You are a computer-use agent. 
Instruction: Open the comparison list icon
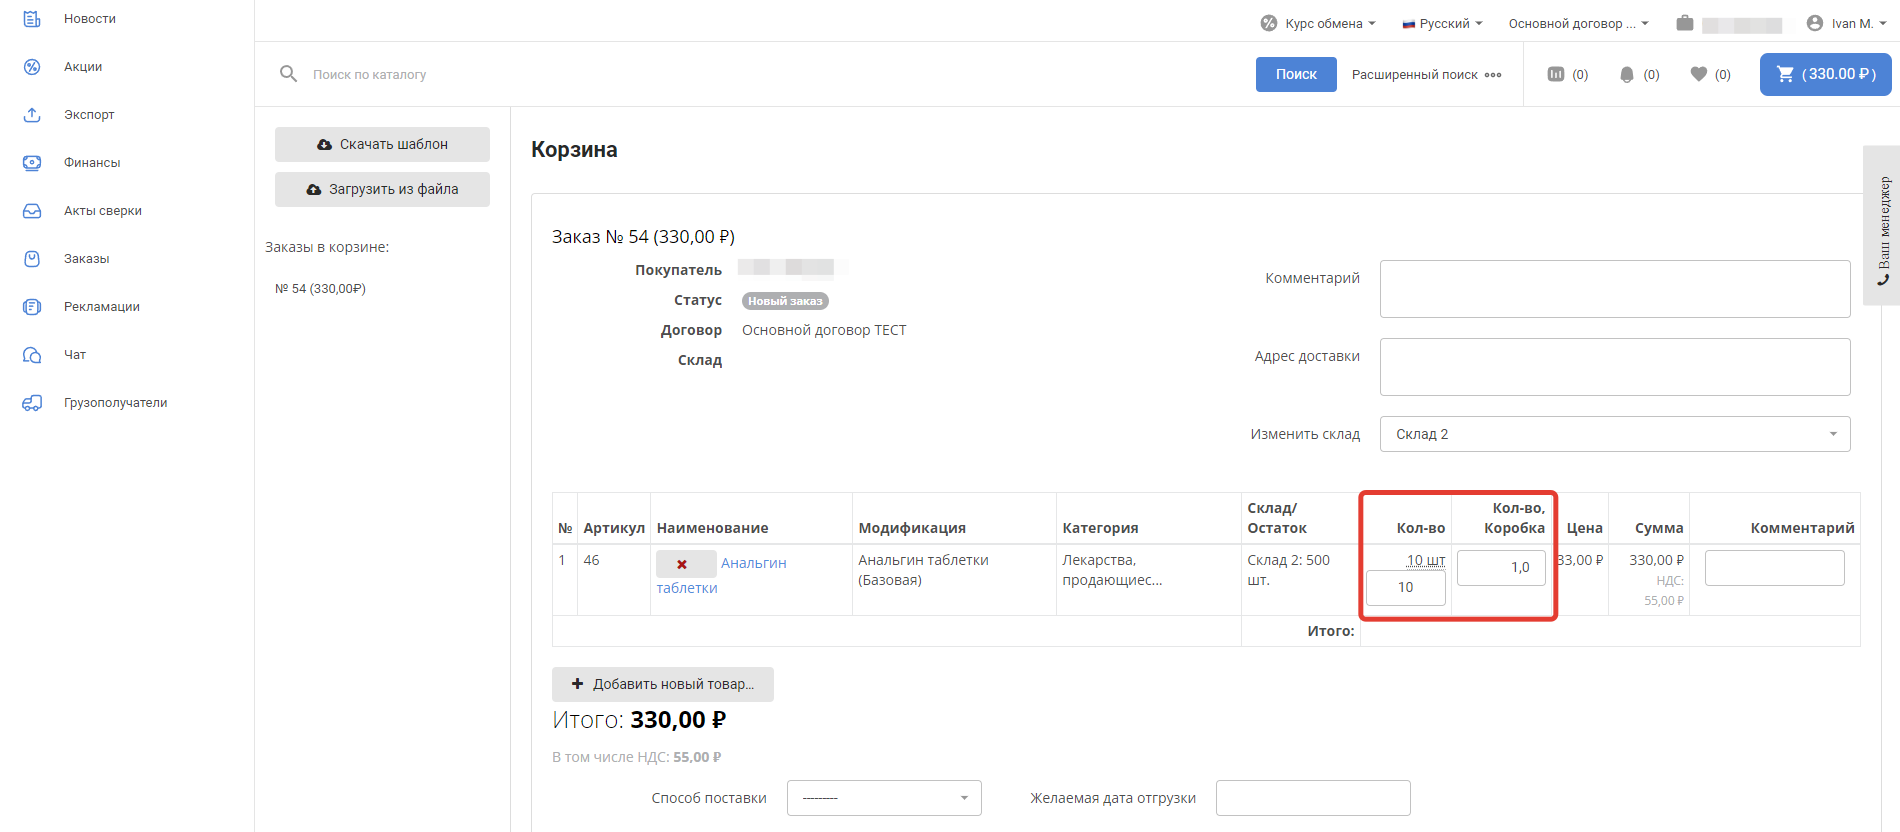pyautogui.click(x=1556, y=74)
